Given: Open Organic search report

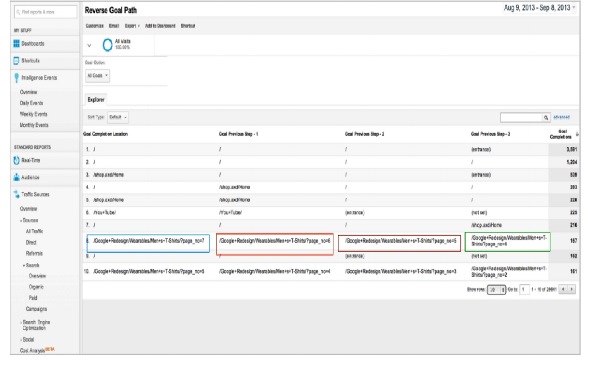Looking at the screenshot, I should (x=36, y=287).
